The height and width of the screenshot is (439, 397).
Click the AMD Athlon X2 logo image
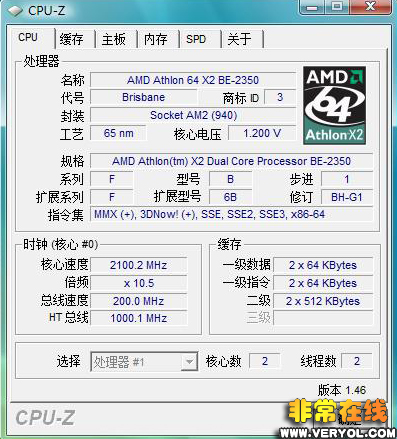(334, 105)
